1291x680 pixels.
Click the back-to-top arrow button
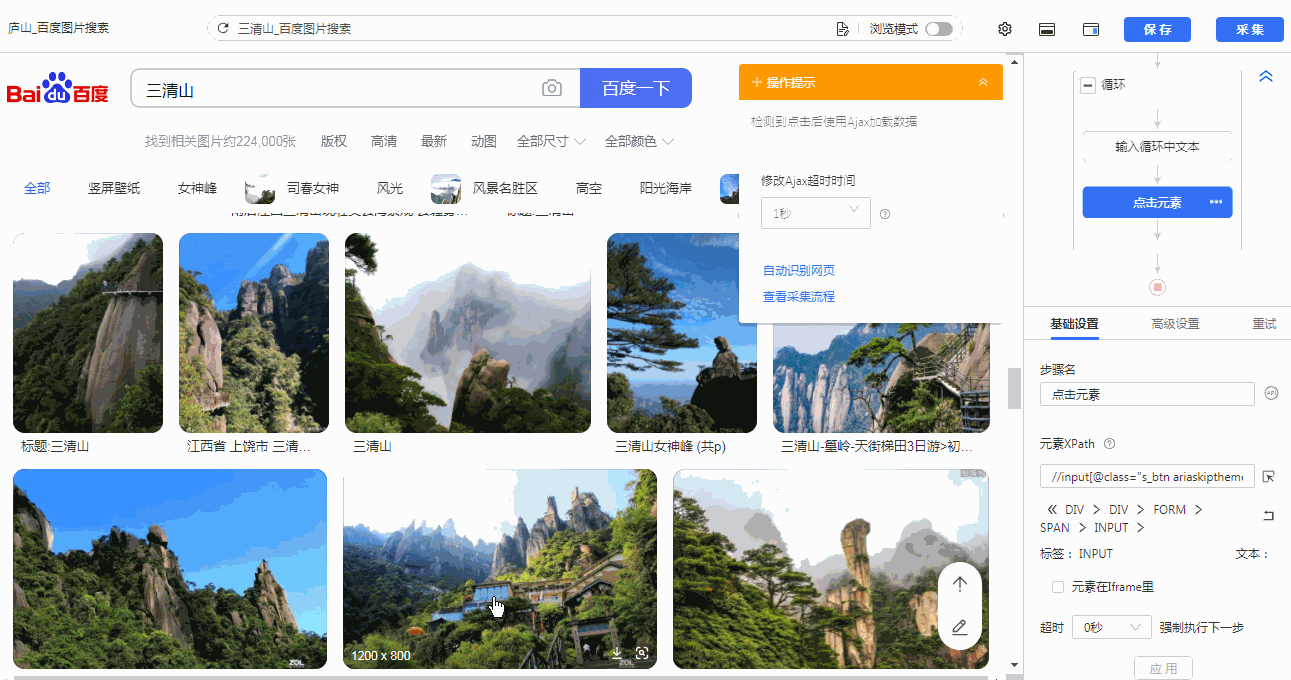(960, 584)
